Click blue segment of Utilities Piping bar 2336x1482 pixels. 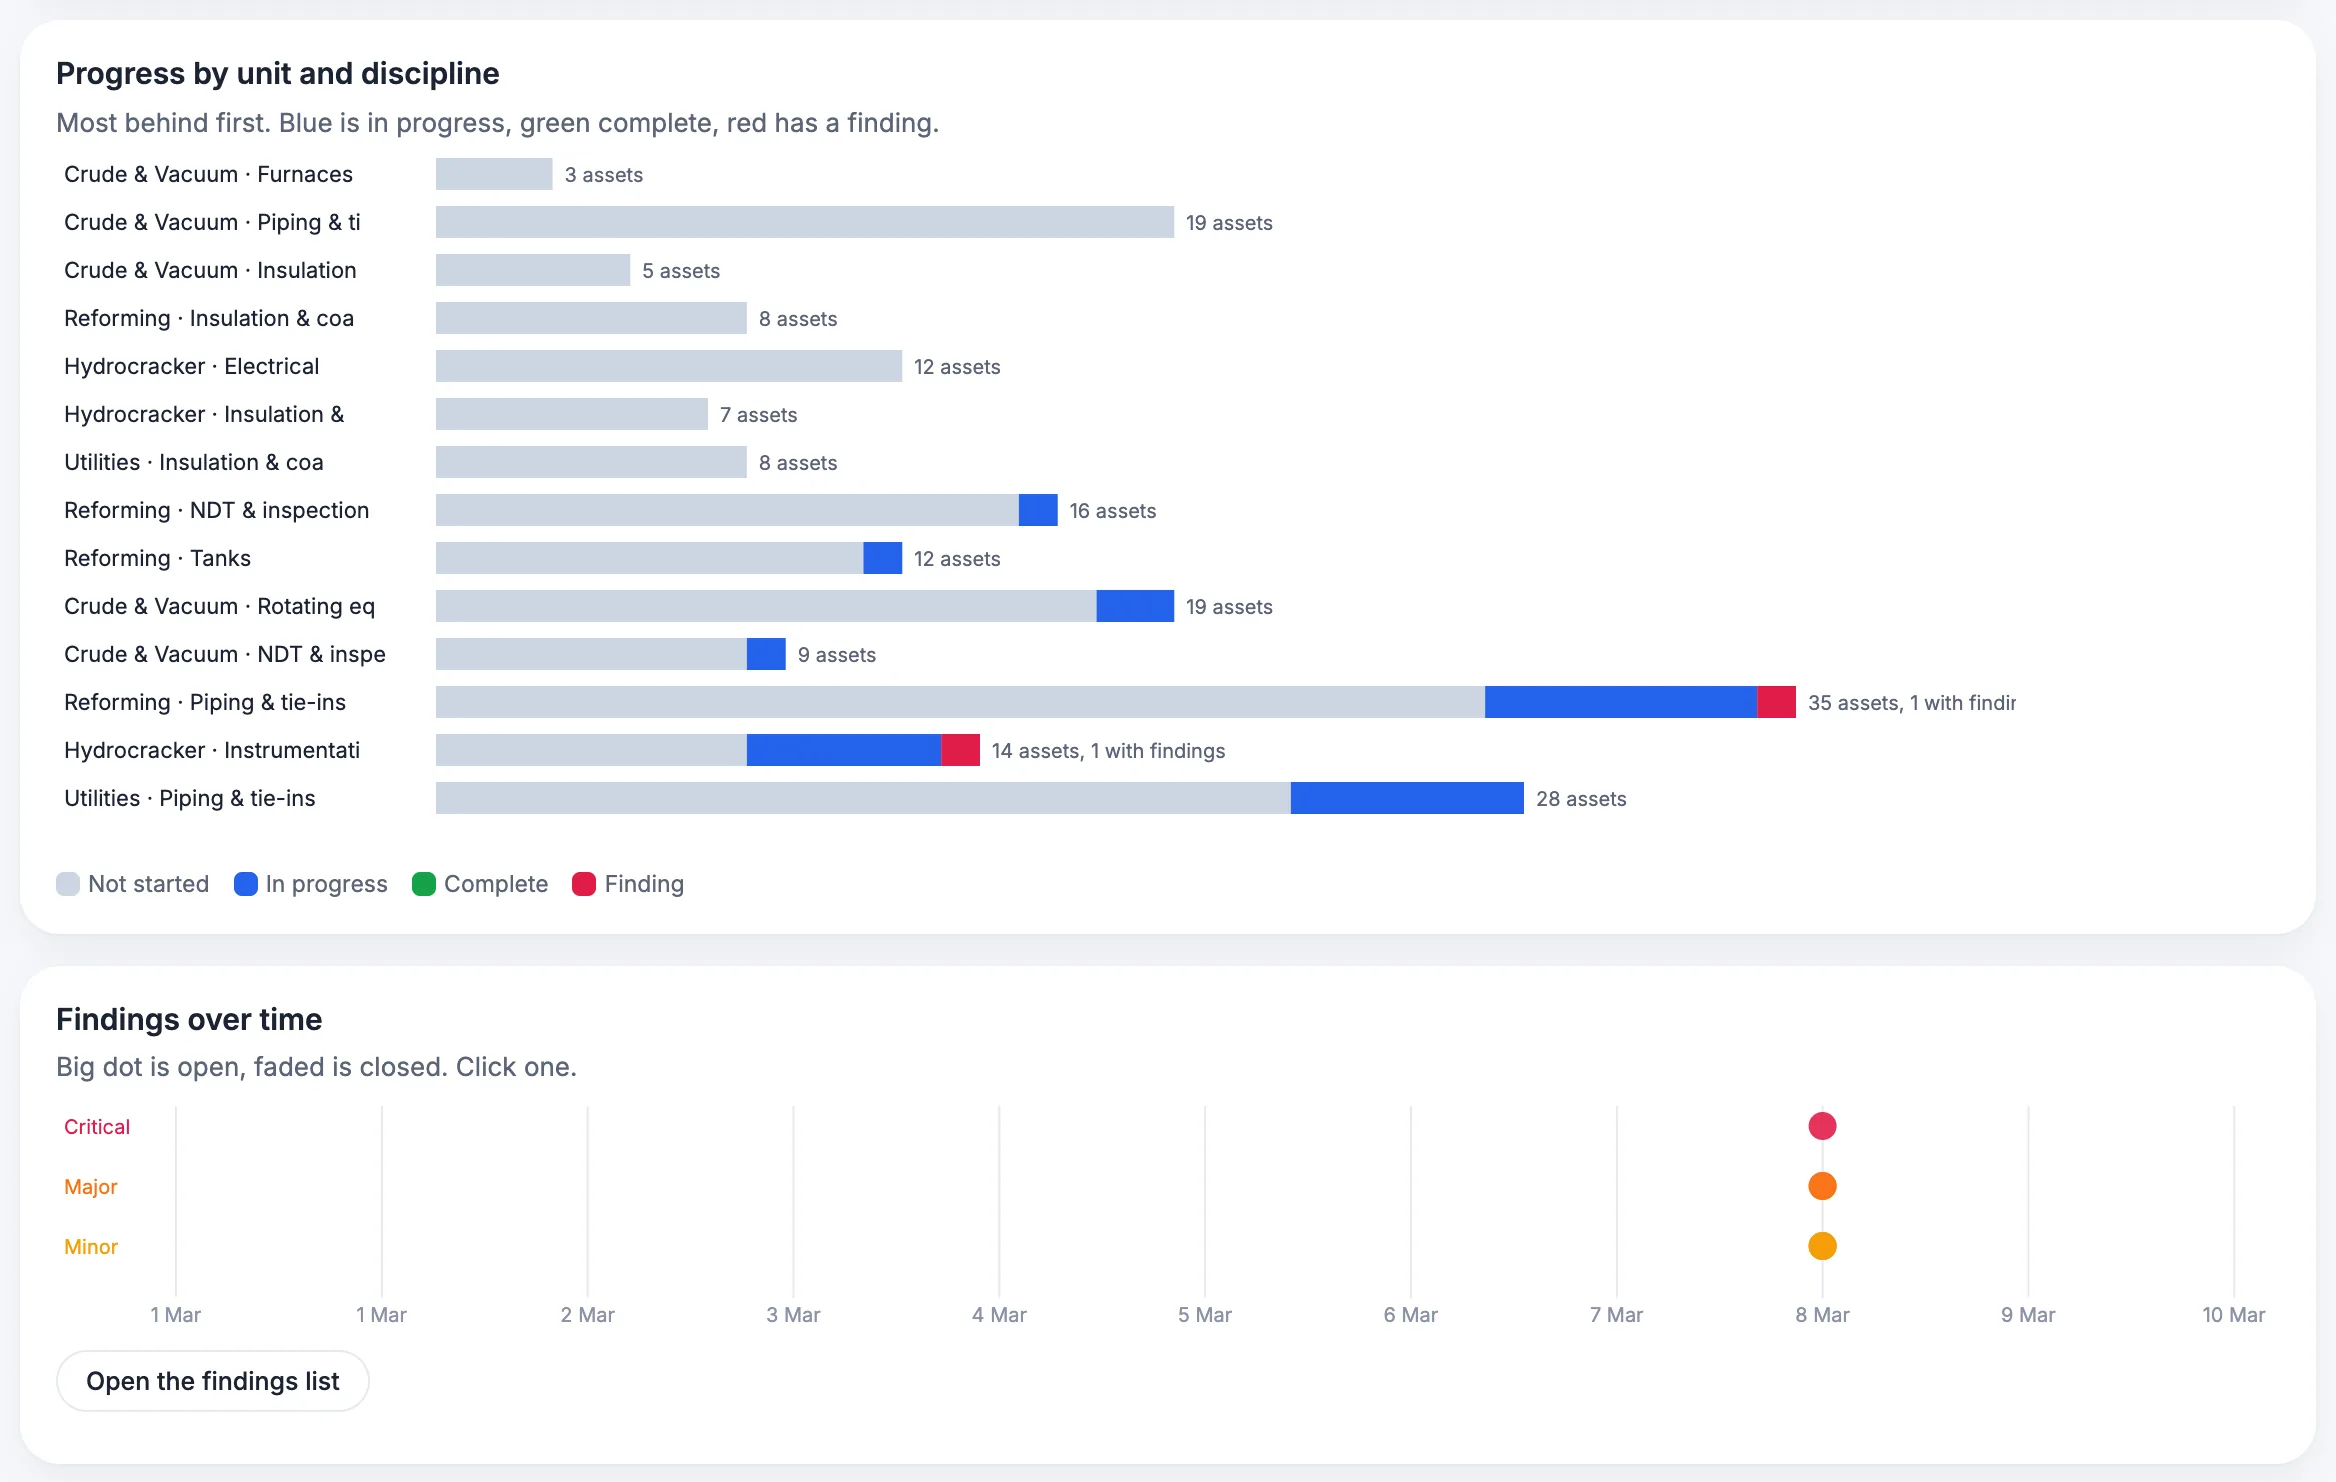click(x=1407, y=798)
